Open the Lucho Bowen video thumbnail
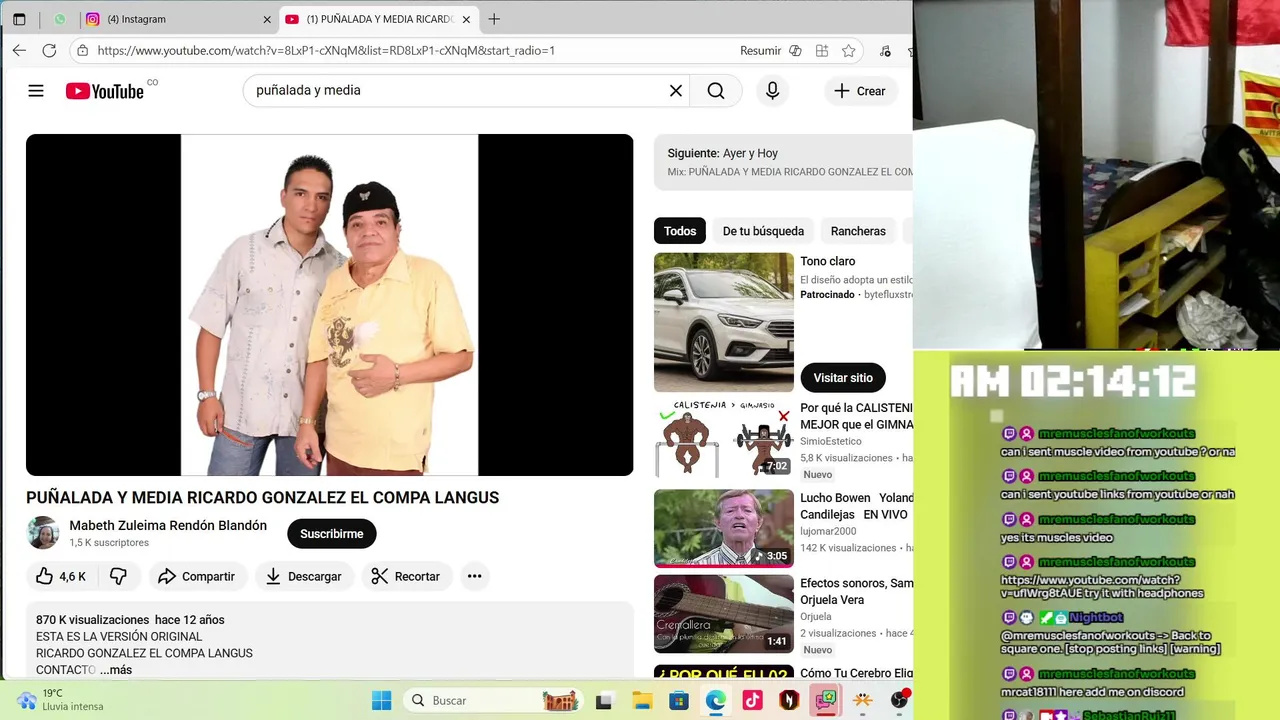Screen dimensions: 1280x720 tap(724, 528)
